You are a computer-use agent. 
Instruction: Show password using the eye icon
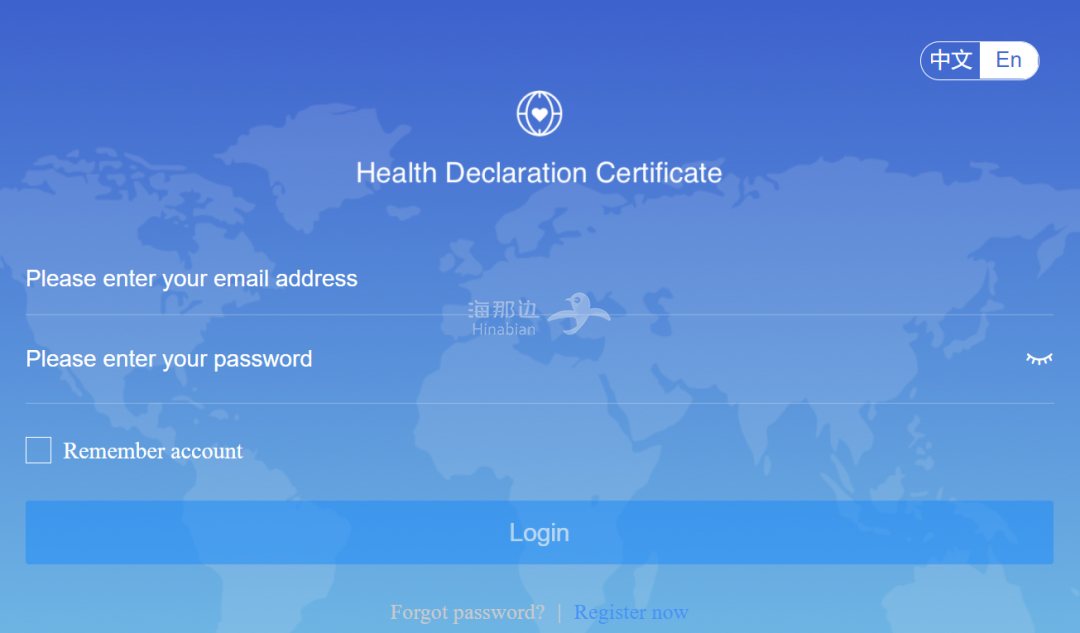[1039, 358]
